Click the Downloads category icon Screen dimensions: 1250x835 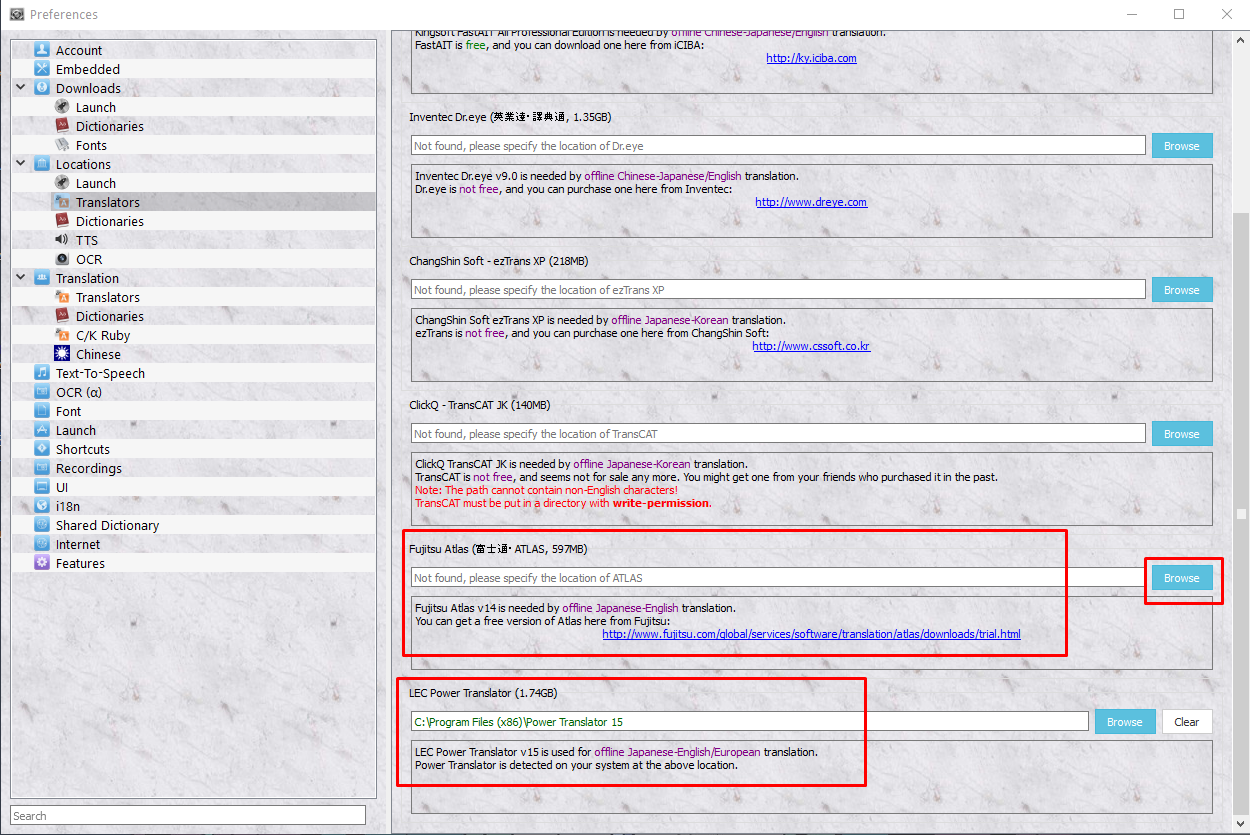(42, 88)
